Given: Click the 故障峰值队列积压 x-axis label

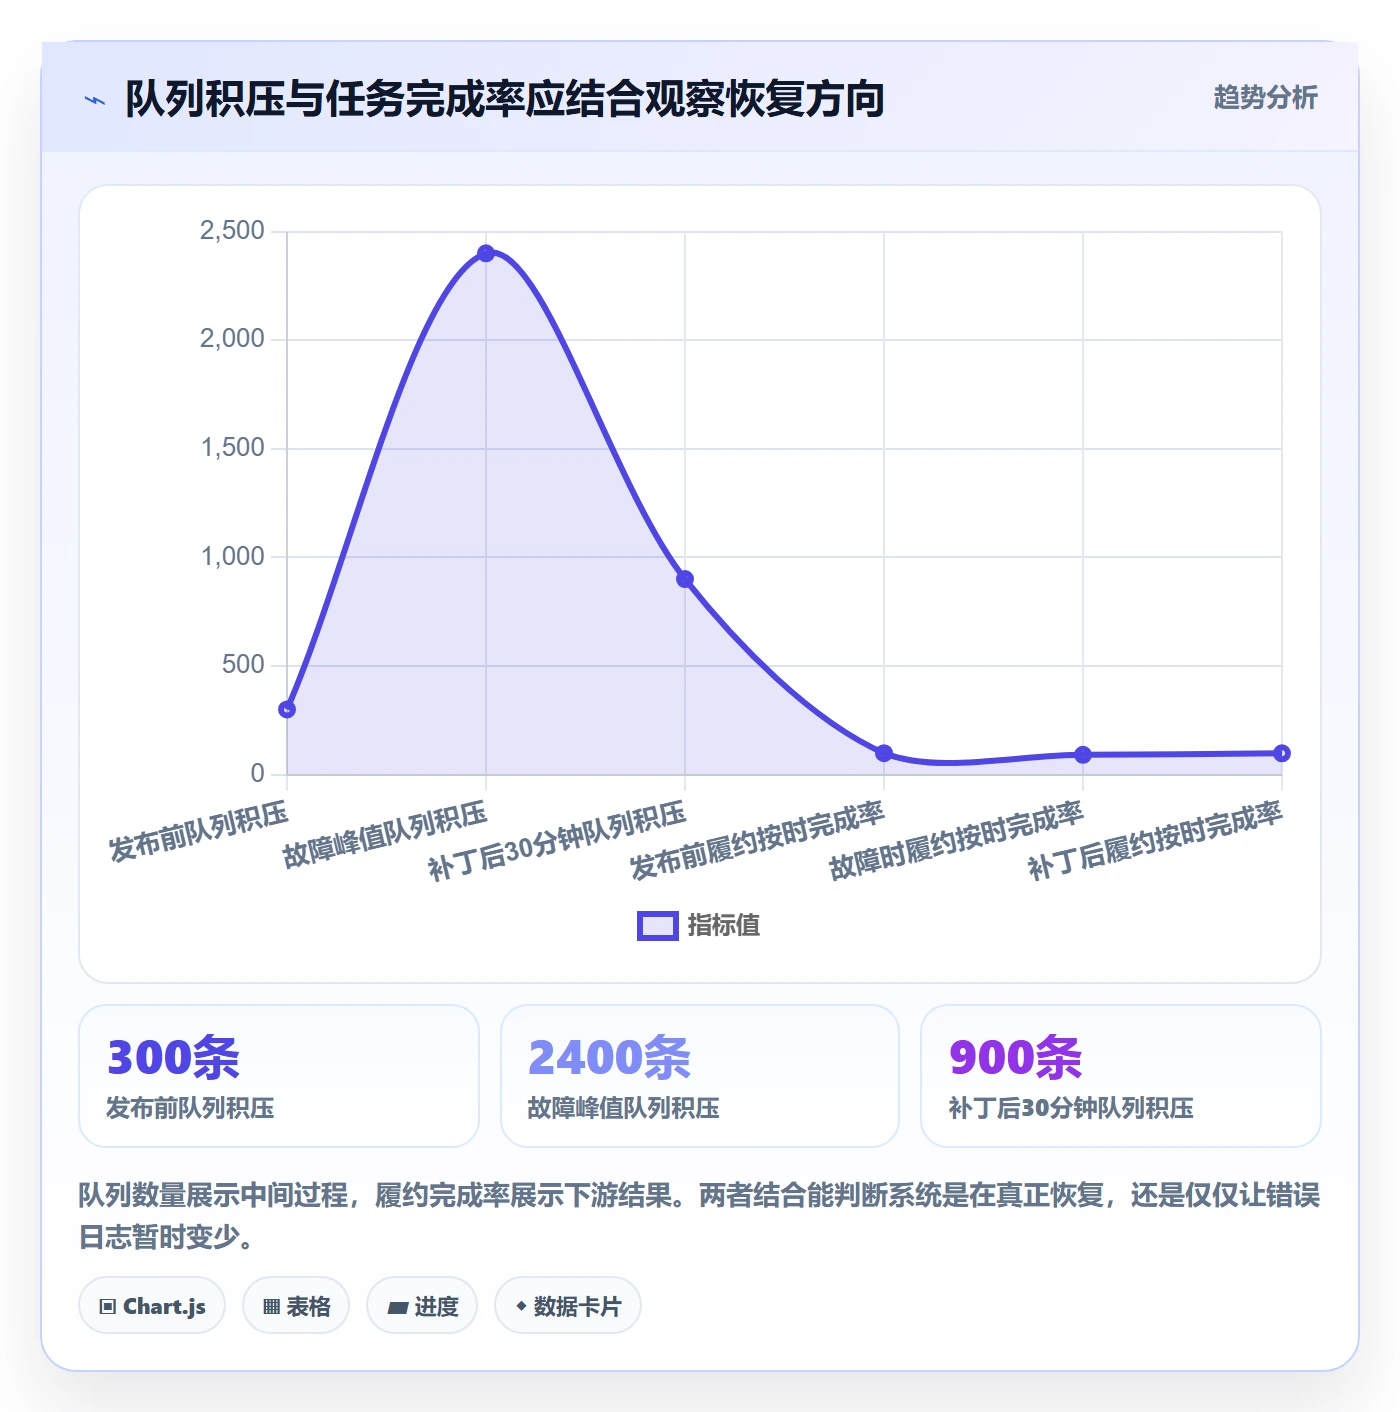Looking at the screenshot, I should click(x=385, y=835).
